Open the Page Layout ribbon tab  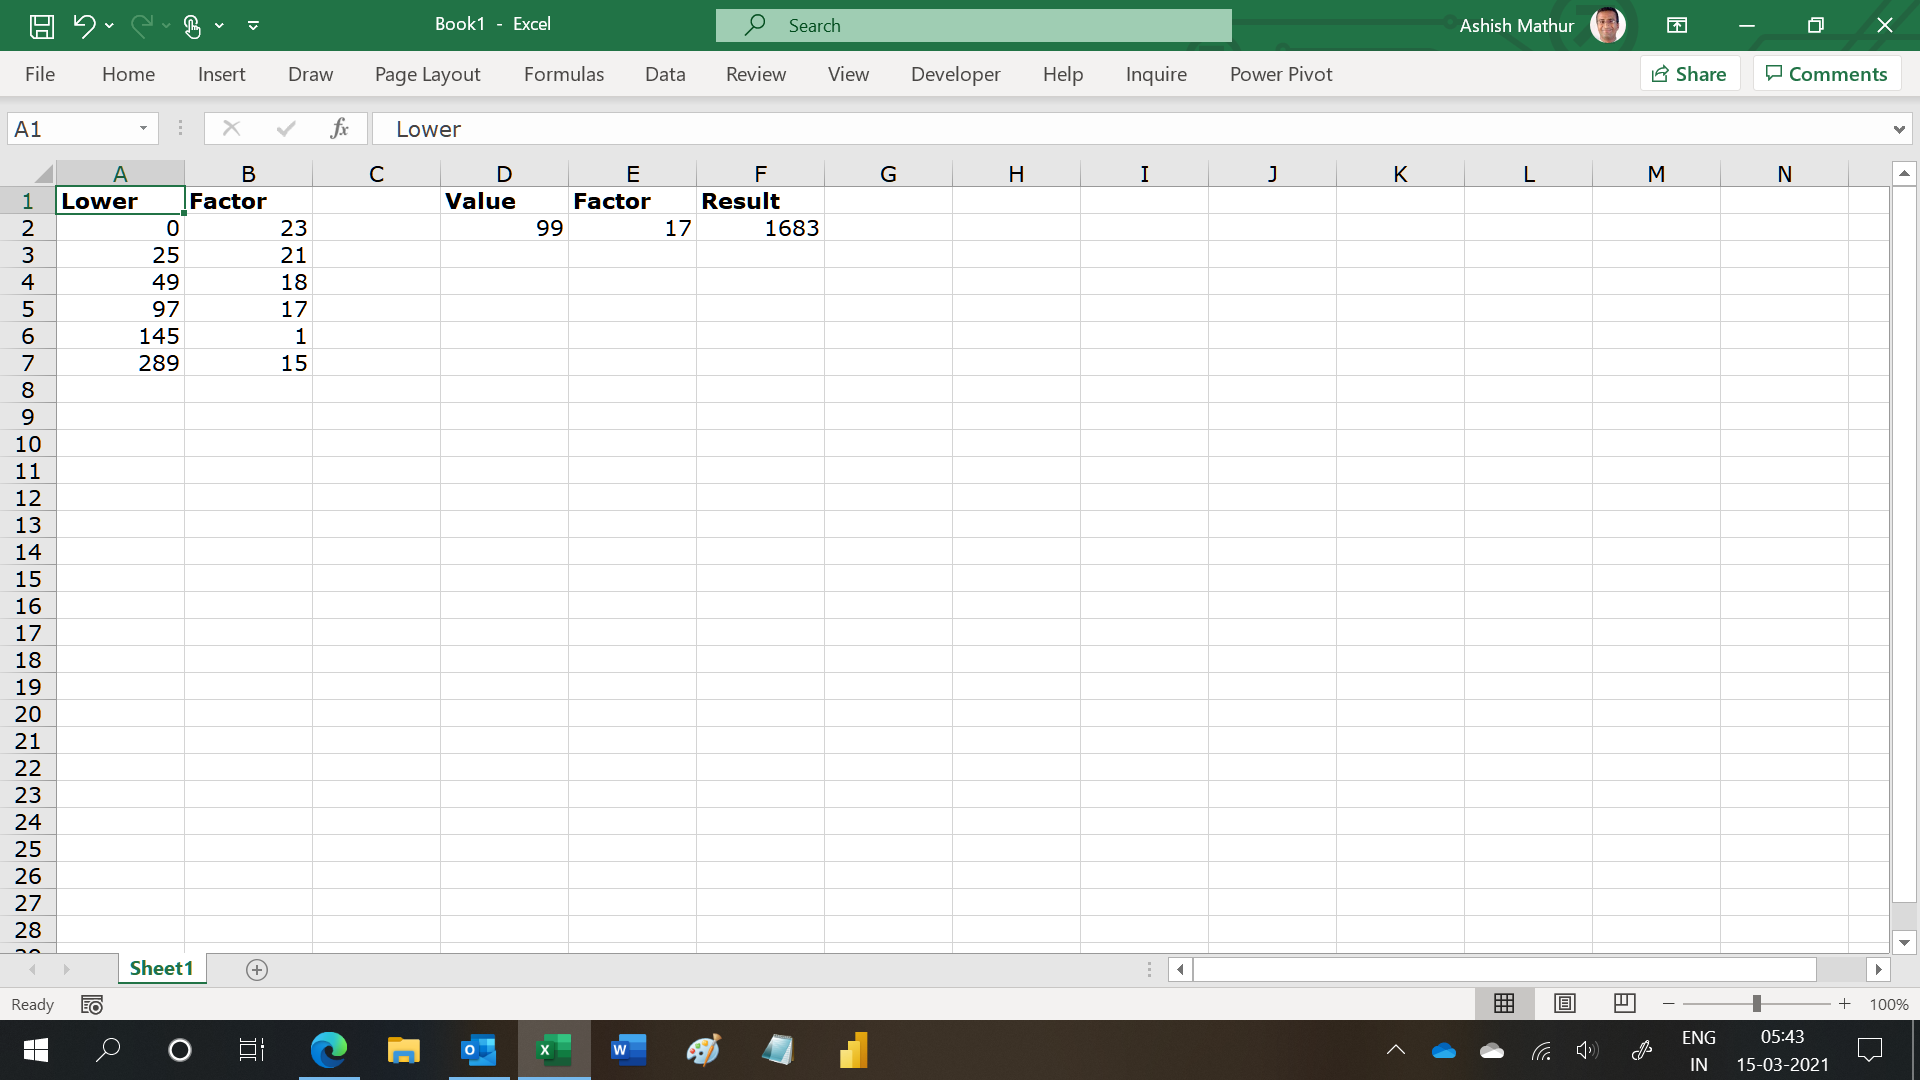tap(428, 74)
